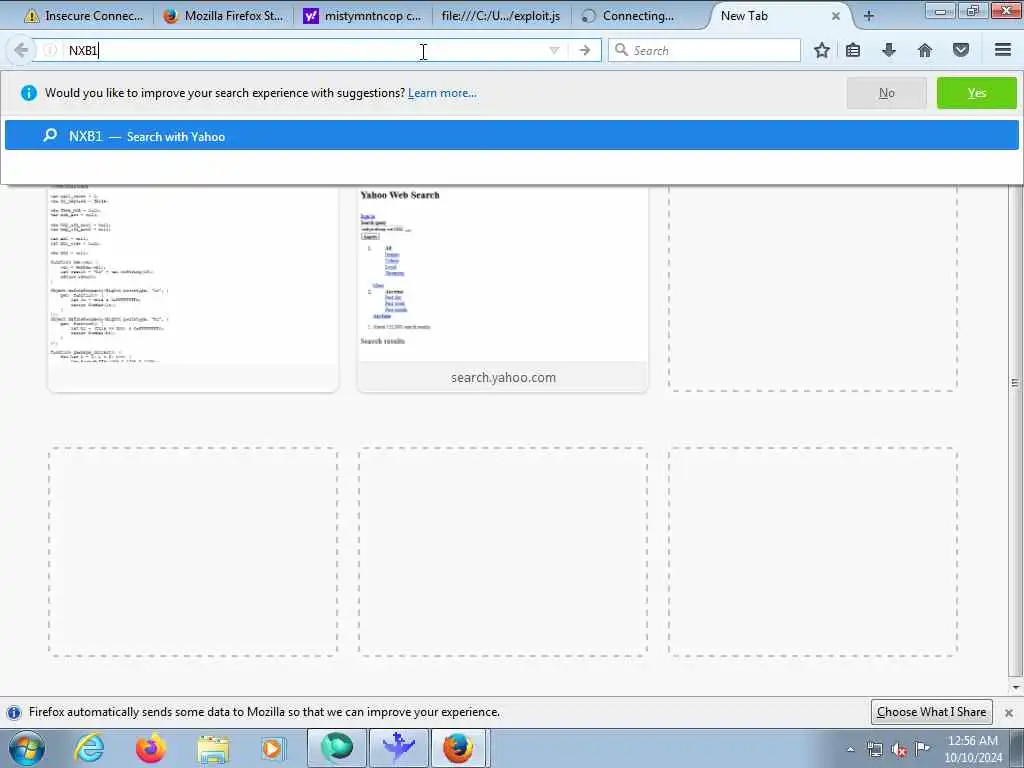
Task: Select NXB1 Search with Yahoo suggestion
Action: [511, 135]
